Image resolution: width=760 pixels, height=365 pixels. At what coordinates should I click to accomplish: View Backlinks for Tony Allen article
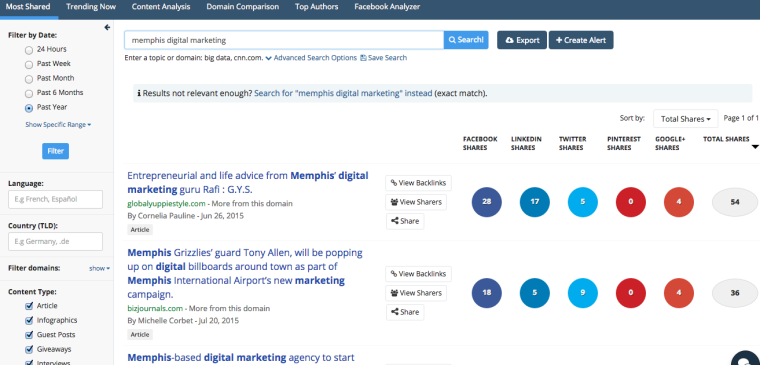pyautogui.click(x=418, y=274)
